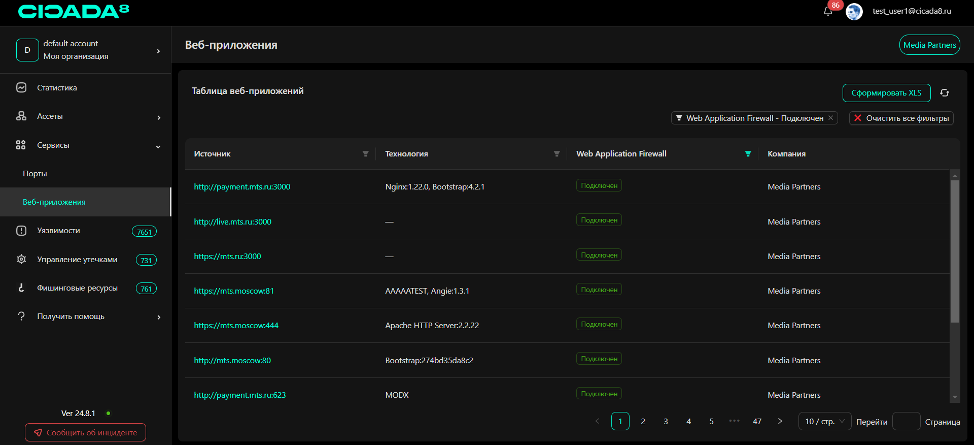Open the page size dropdown 10 / стр.

825,422
